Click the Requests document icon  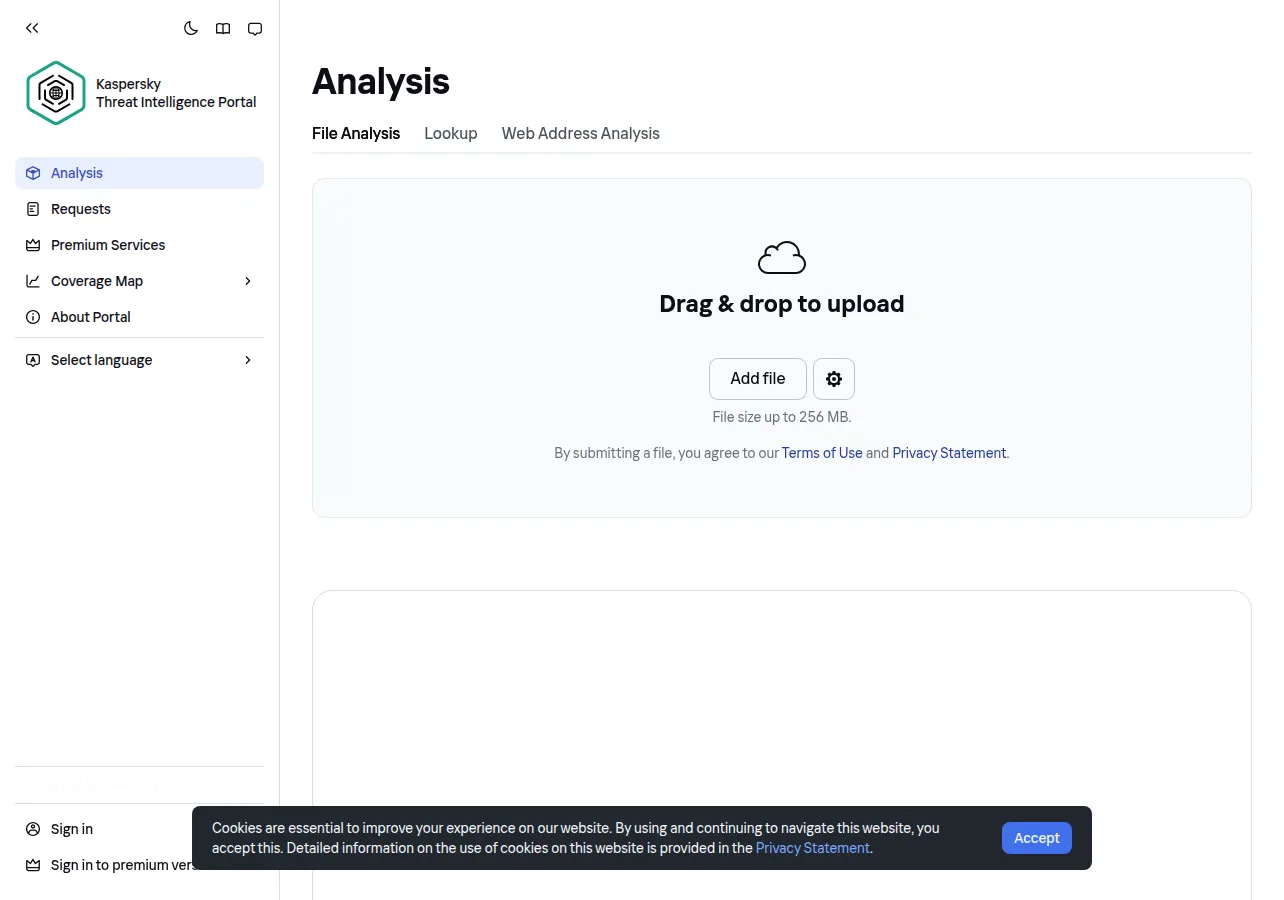[33, 209]
